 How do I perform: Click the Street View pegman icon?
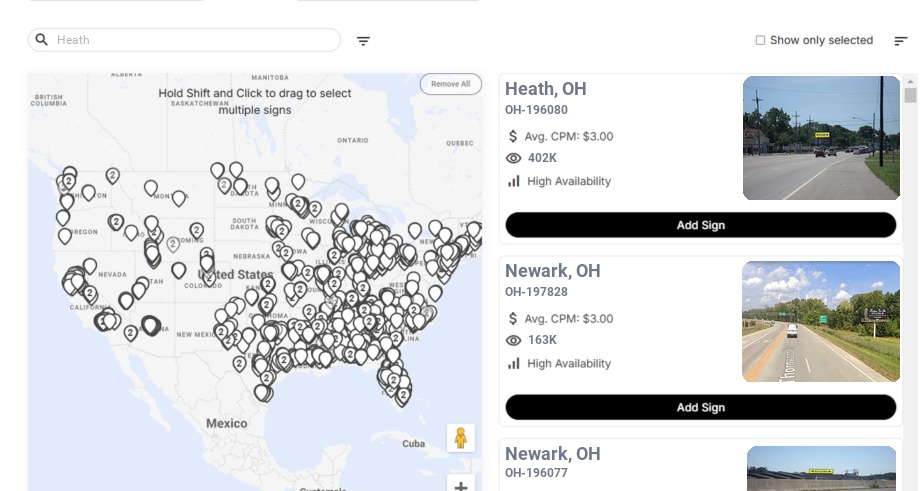tap(460, 438)
